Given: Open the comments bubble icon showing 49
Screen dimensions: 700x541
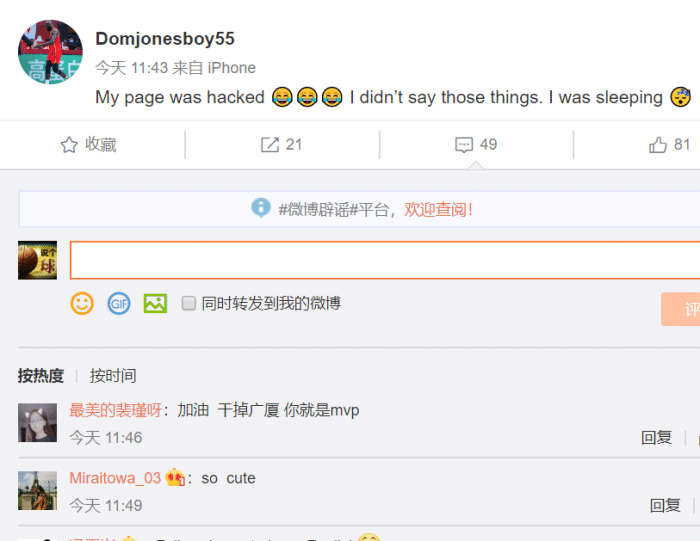Looking at the screenshot, I should click(464, 145).
